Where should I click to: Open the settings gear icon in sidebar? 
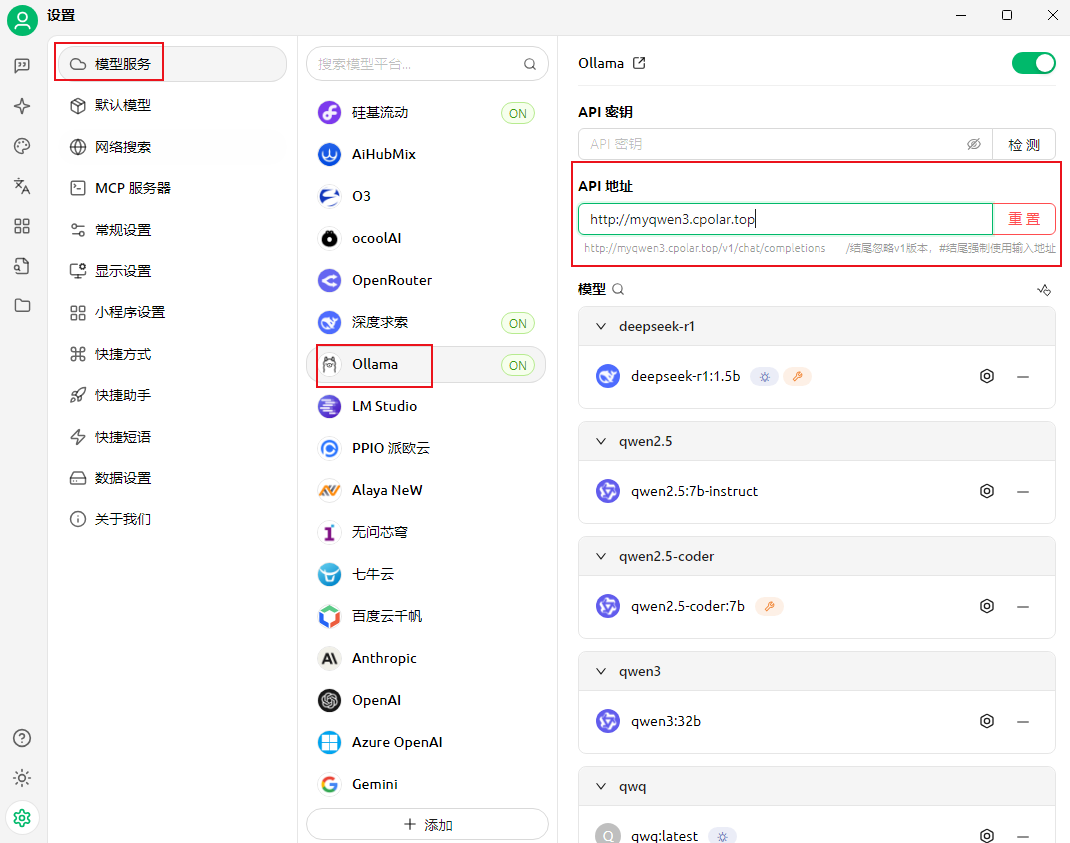(22, 818)
